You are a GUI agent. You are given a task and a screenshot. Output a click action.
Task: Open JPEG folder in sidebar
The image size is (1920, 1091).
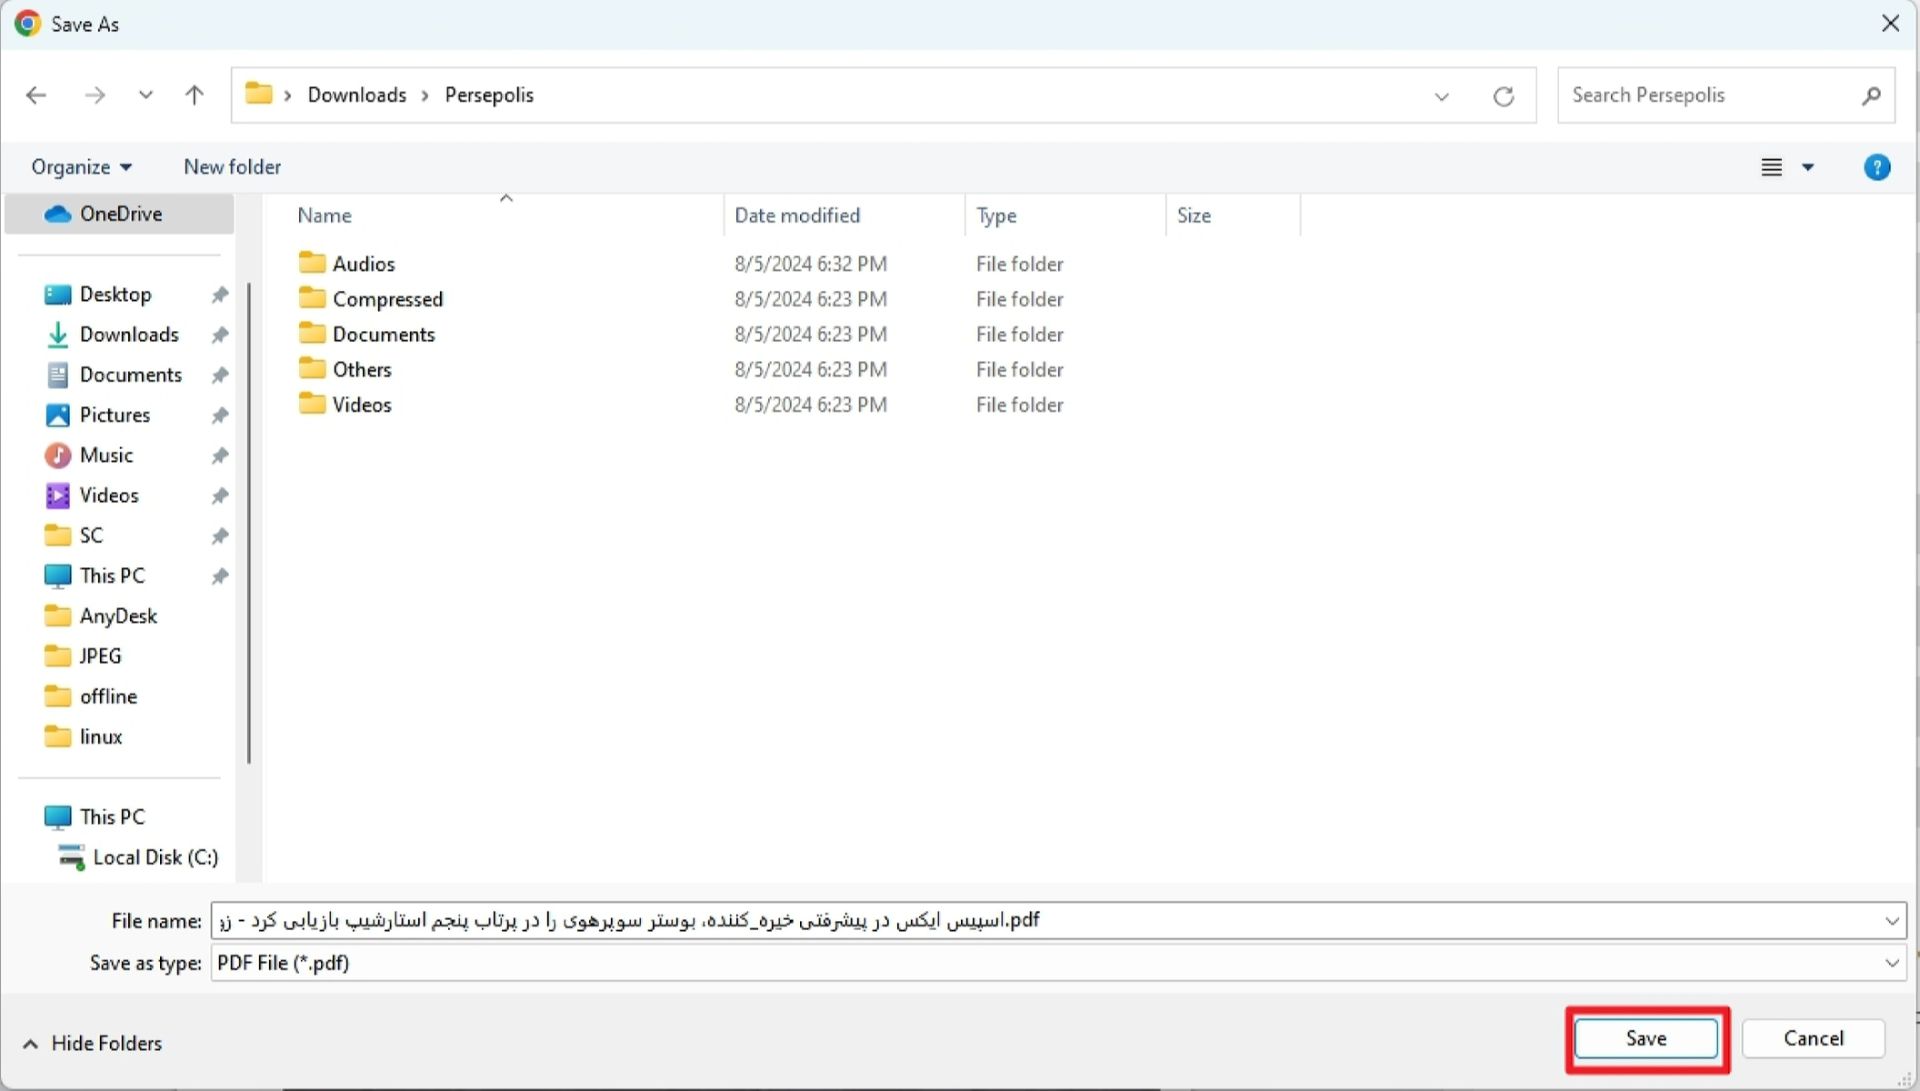point(100,656)
